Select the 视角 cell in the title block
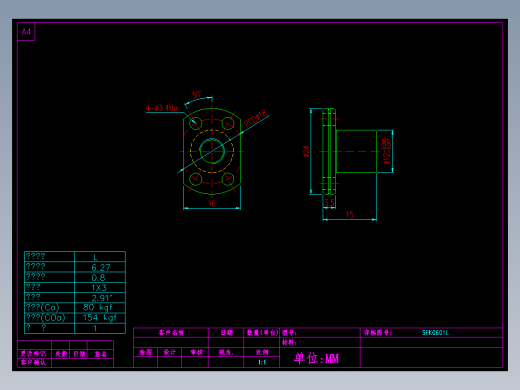Viewport: 520px width, 390px height. (226, 352)
